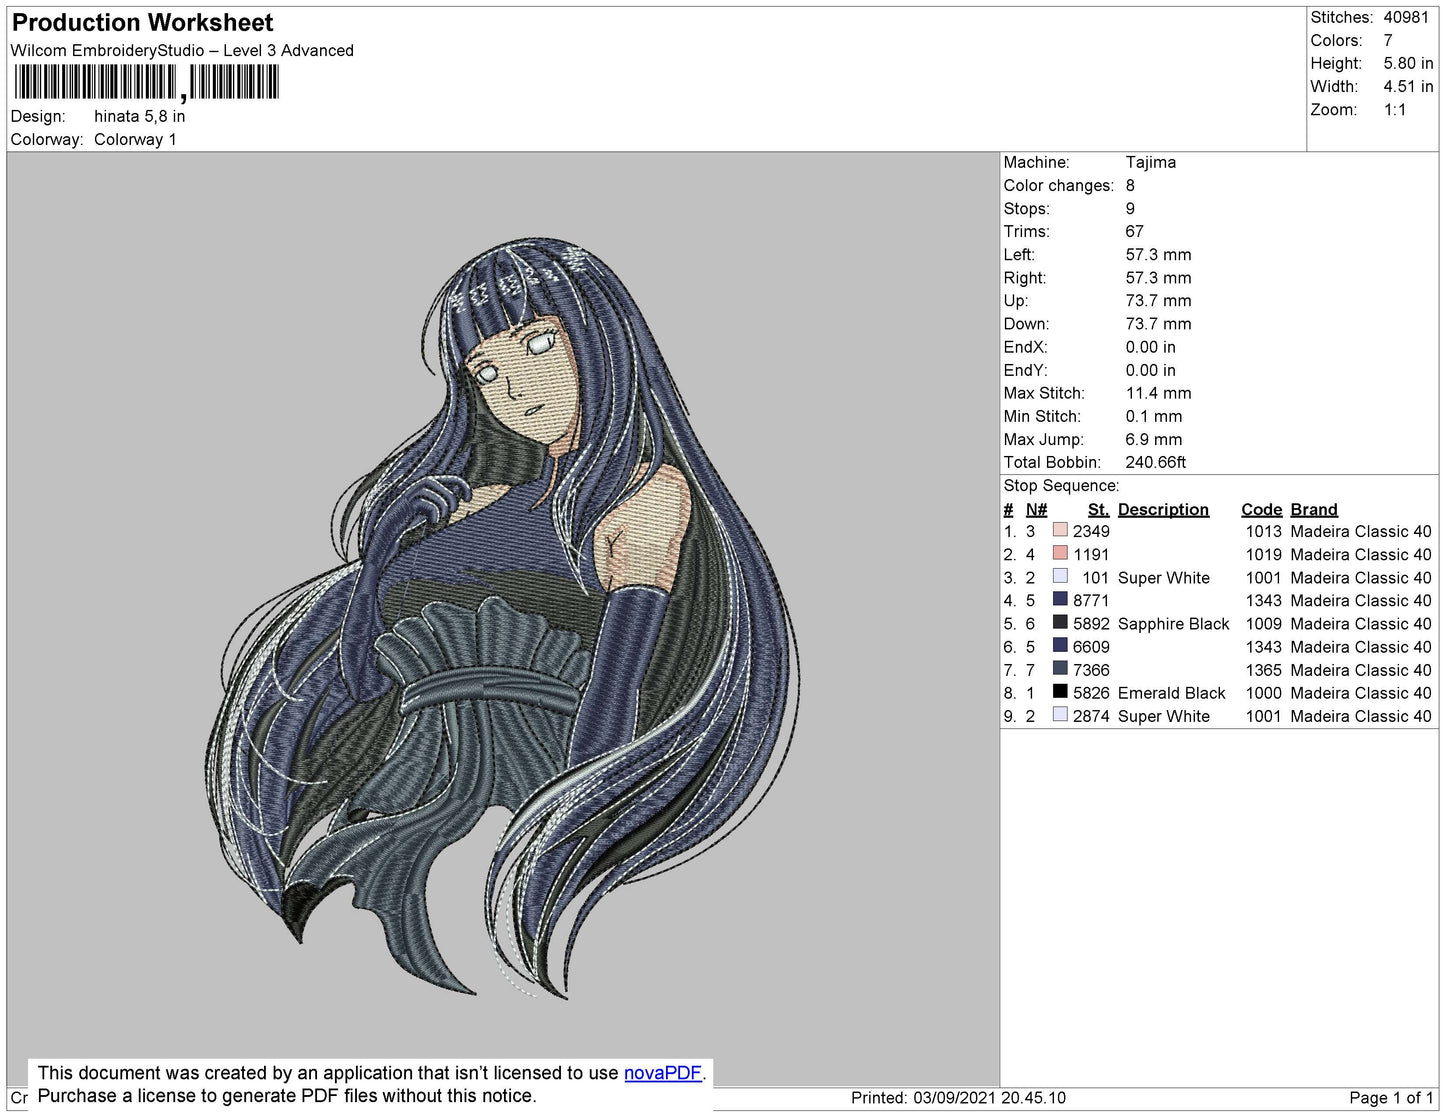
Task: Click the Width value 4.51 in
Action: coord(1408,86)
